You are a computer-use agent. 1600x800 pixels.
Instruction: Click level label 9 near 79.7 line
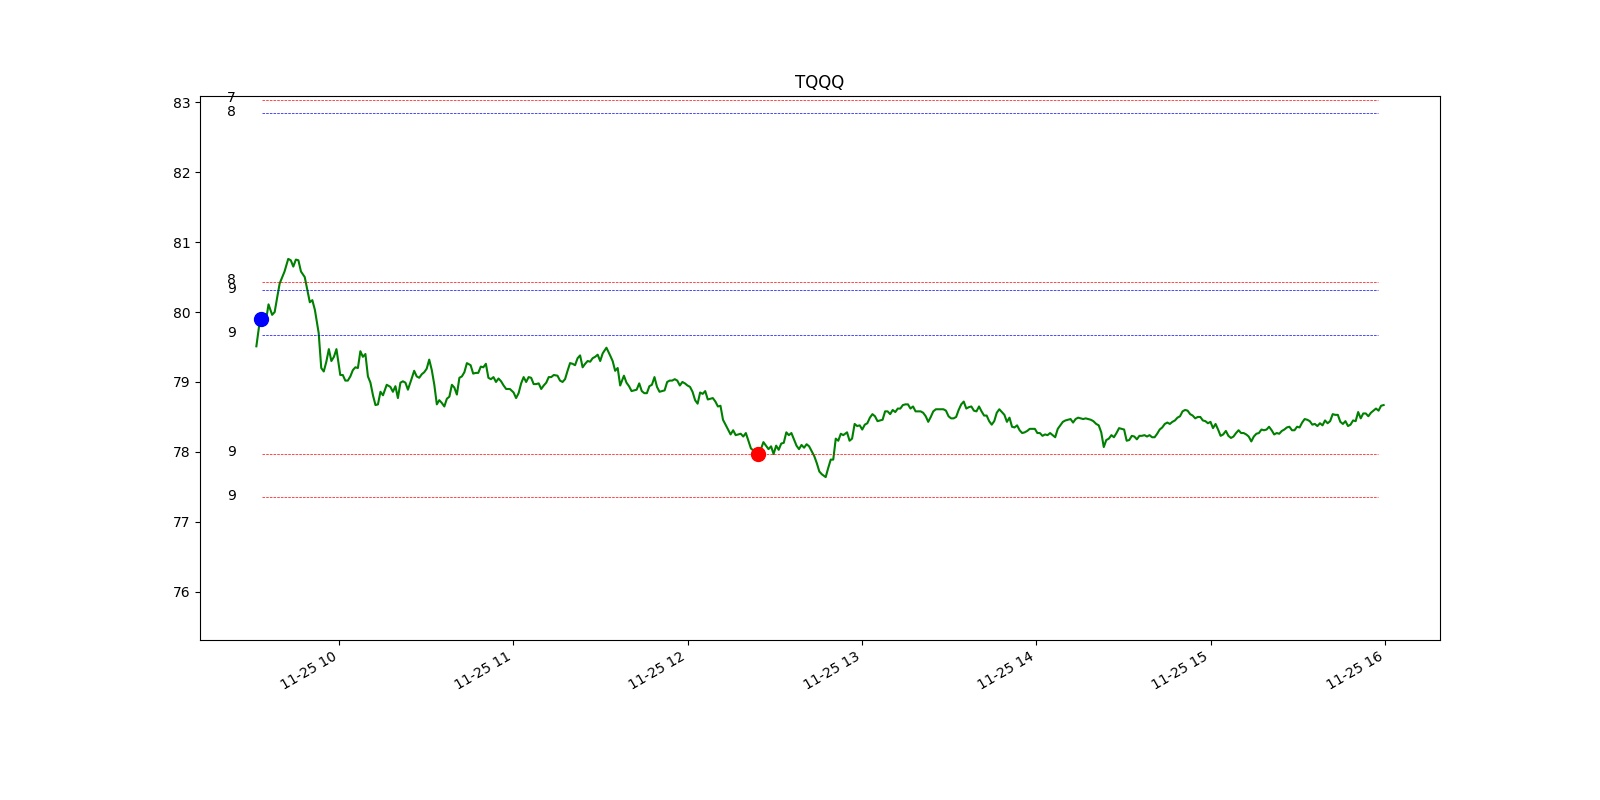(x=232, y=332)
